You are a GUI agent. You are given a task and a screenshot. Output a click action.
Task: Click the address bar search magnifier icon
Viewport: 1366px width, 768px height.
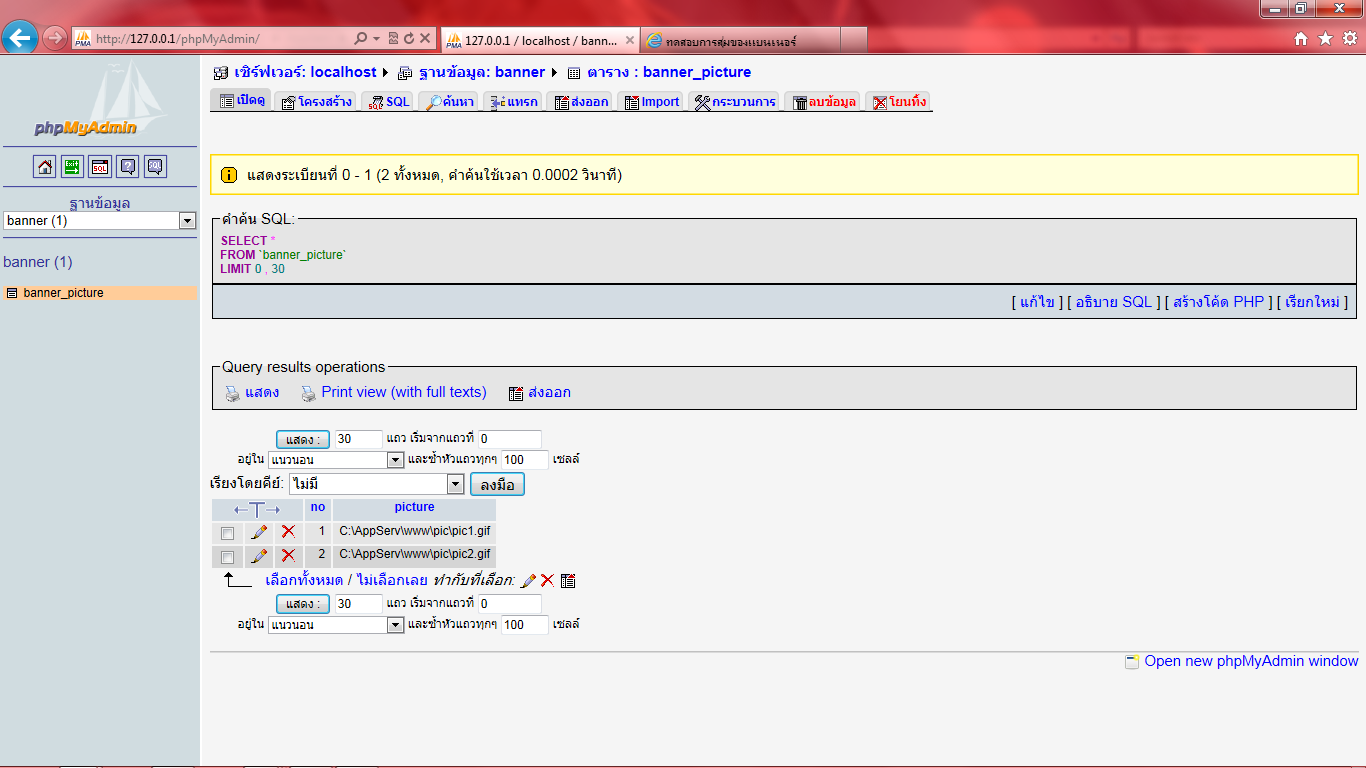(x=361, y=39)
